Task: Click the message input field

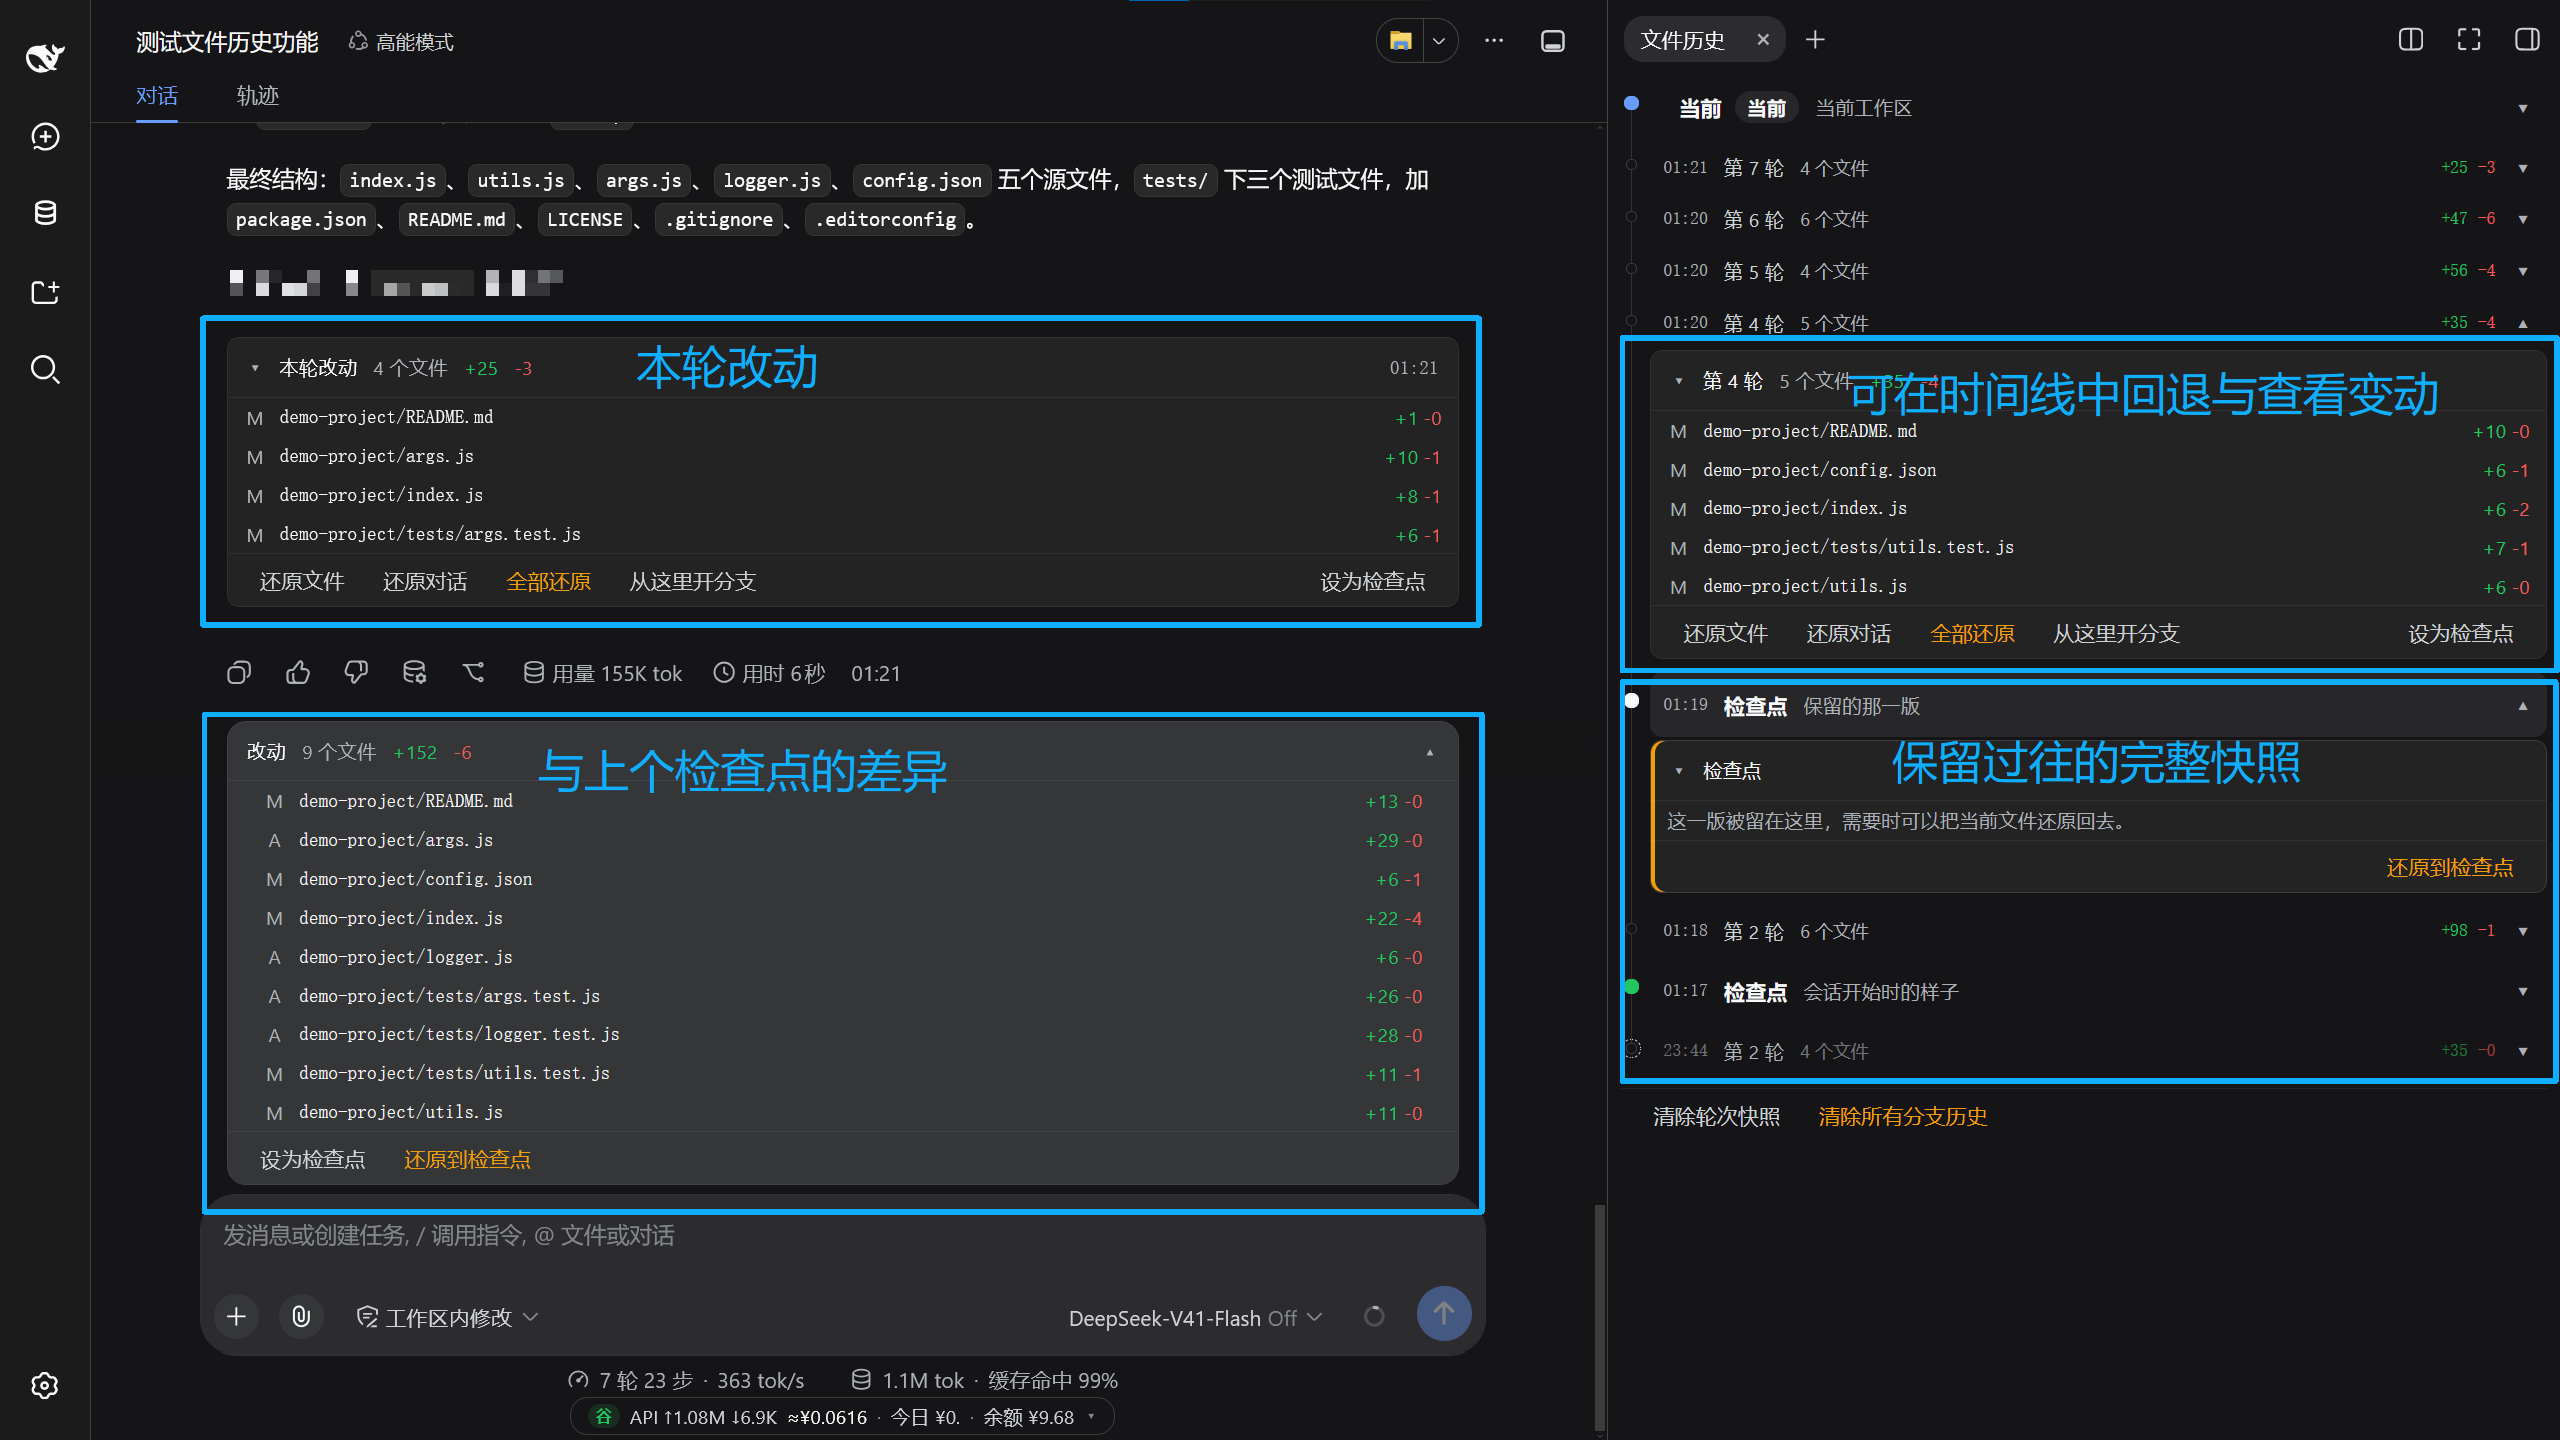Action: (842, 1236)
